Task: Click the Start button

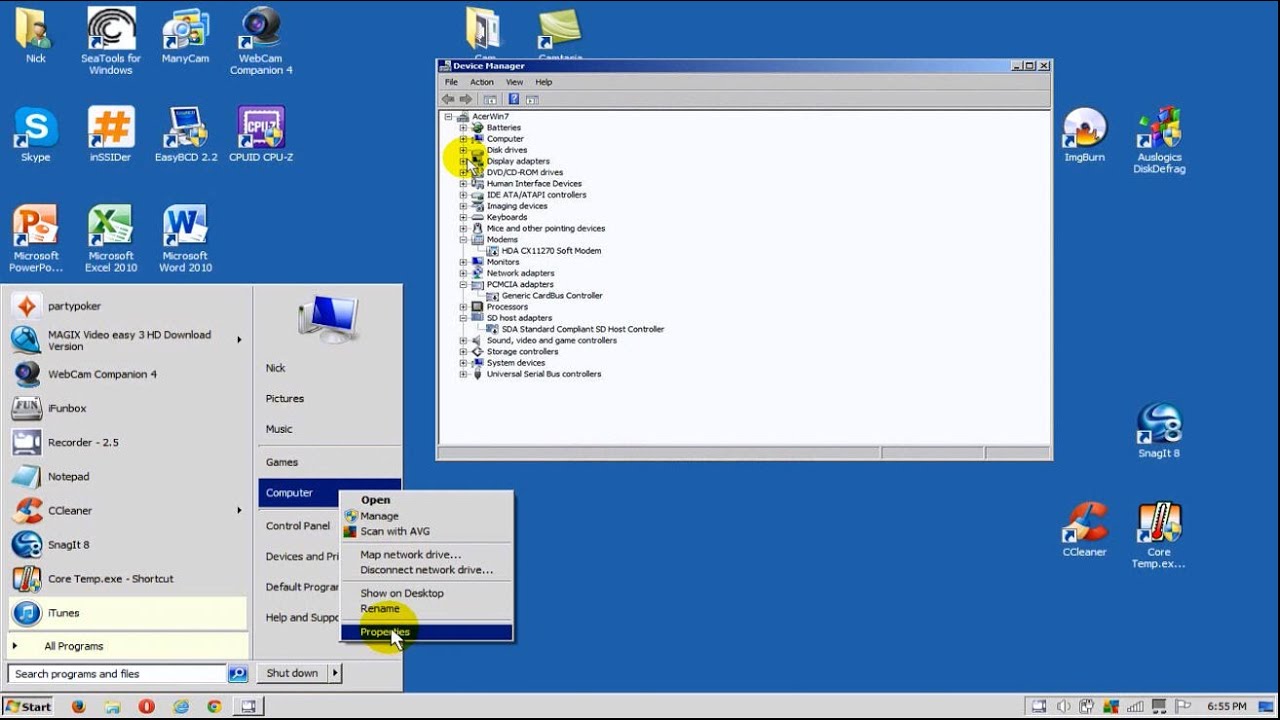Action: (28, 706)
